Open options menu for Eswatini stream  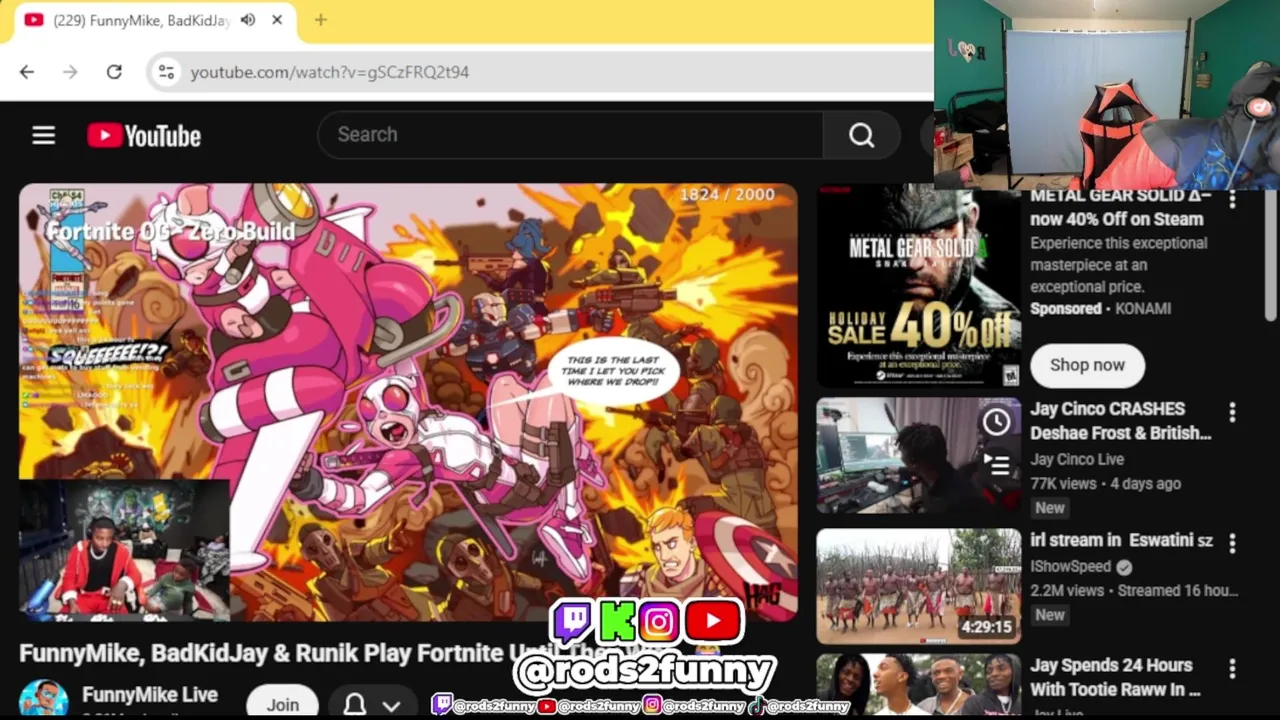click(1232, 543)
